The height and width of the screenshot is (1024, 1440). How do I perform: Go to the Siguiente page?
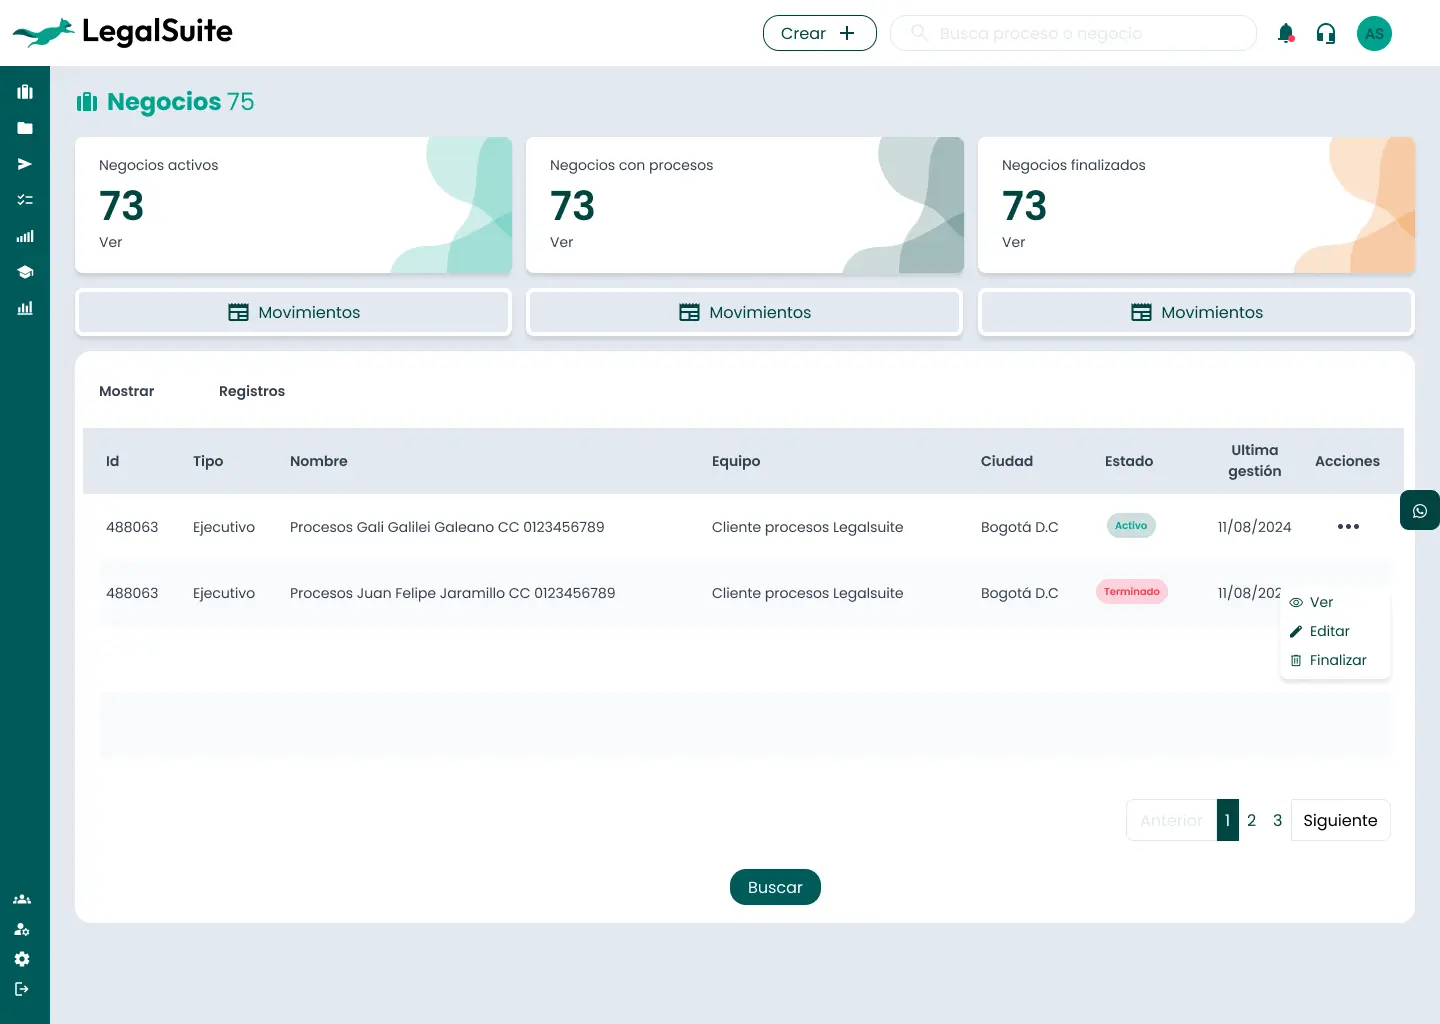point(1340,820)
